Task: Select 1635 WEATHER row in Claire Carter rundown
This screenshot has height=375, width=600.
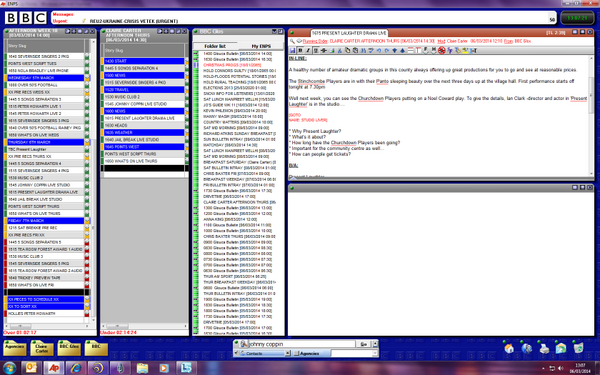Action: tap(145, 132)
